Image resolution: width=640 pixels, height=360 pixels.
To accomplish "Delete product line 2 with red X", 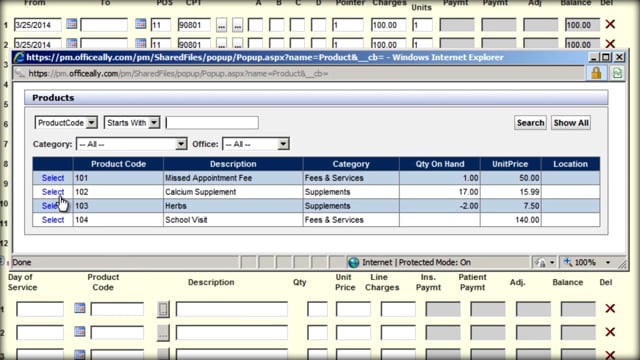I will pos(610,331).
